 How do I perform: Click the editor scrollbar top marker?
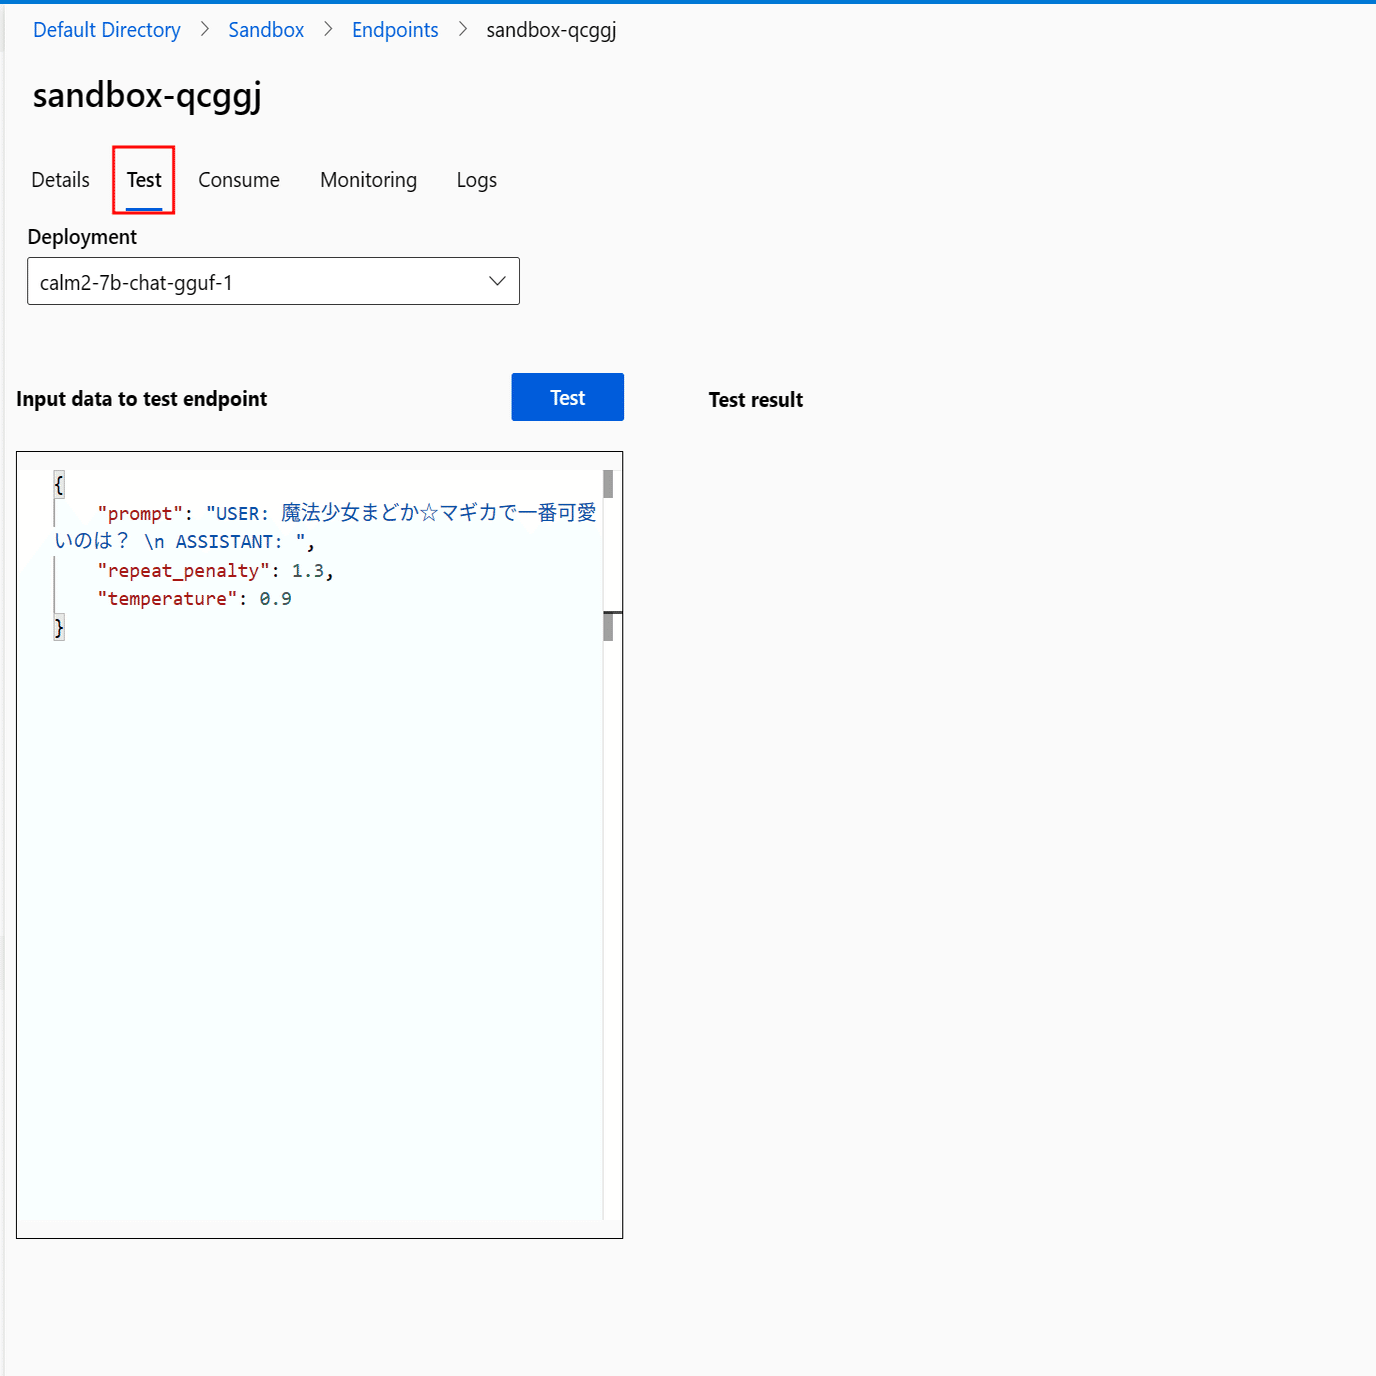pyautogui.click(x=608, y=485)
